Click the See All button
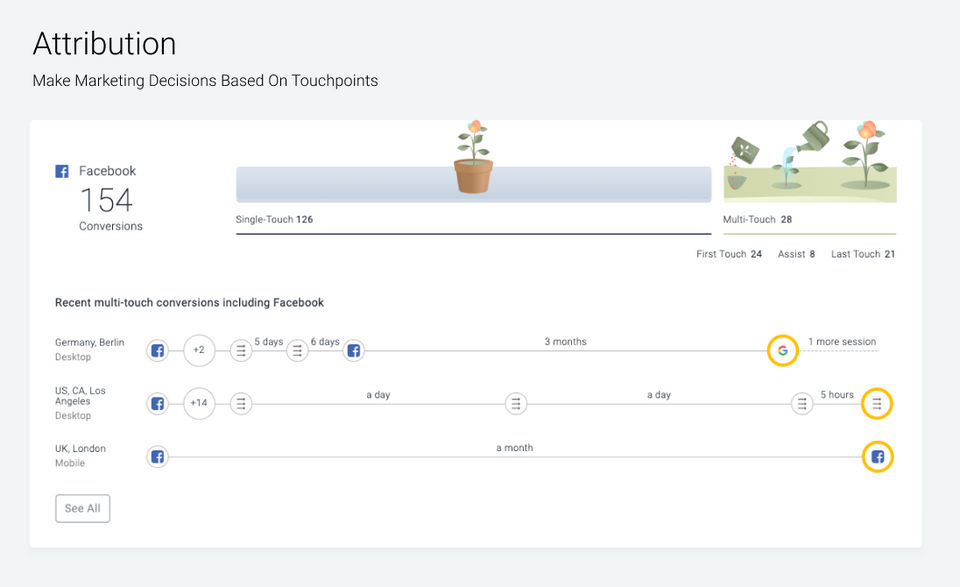Screen dimensions: 960x587 tap(83, 508)
